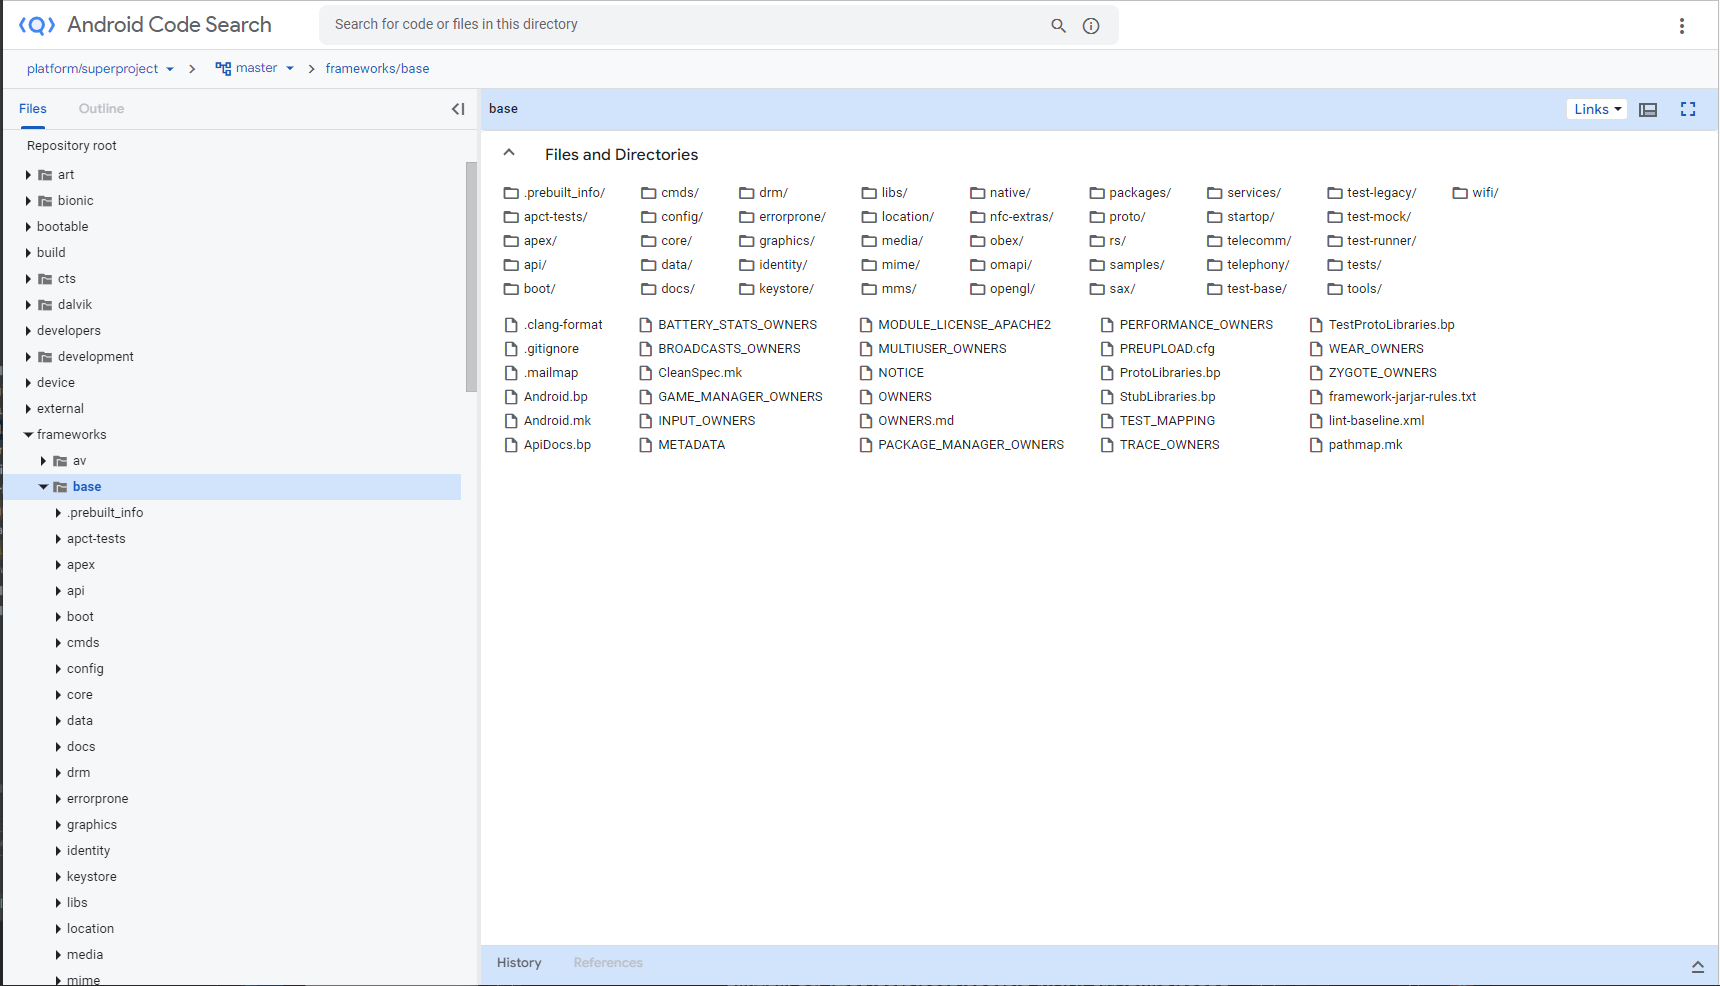Open the opengl/ directory link

click(x=1012, y=289)
